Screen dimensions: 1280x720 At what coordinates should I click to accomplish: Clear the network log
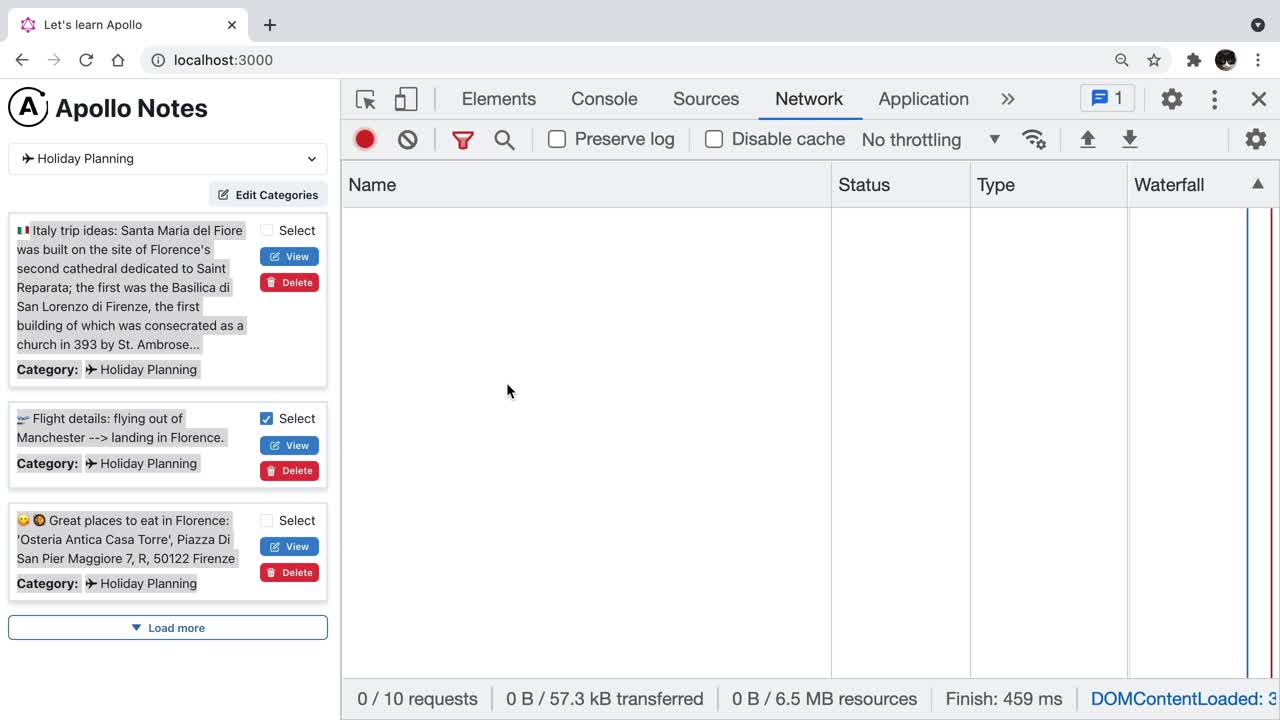[407, 139]
